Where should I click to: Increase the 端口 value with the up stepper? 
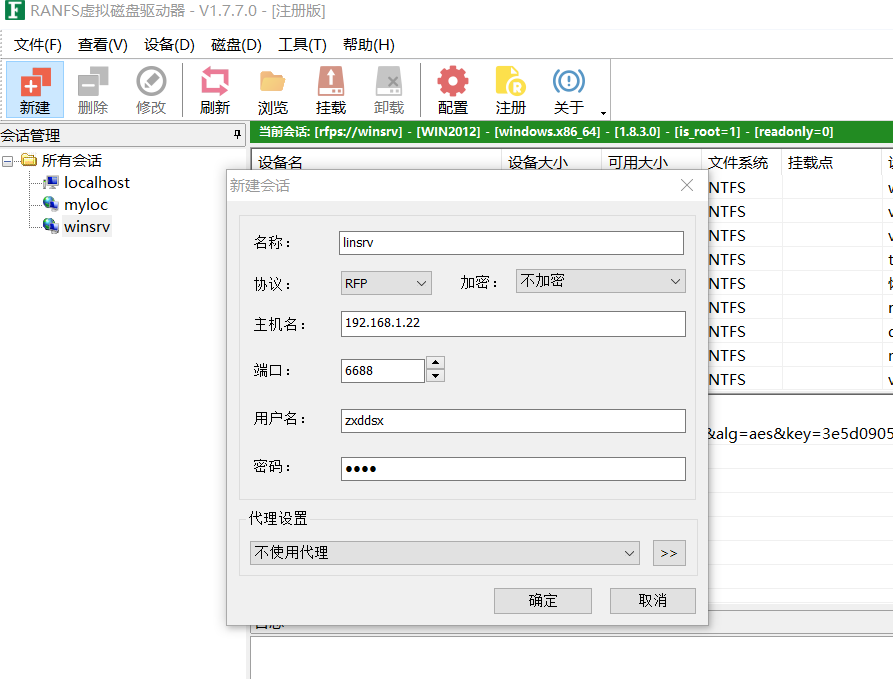[x=435, y=364]
